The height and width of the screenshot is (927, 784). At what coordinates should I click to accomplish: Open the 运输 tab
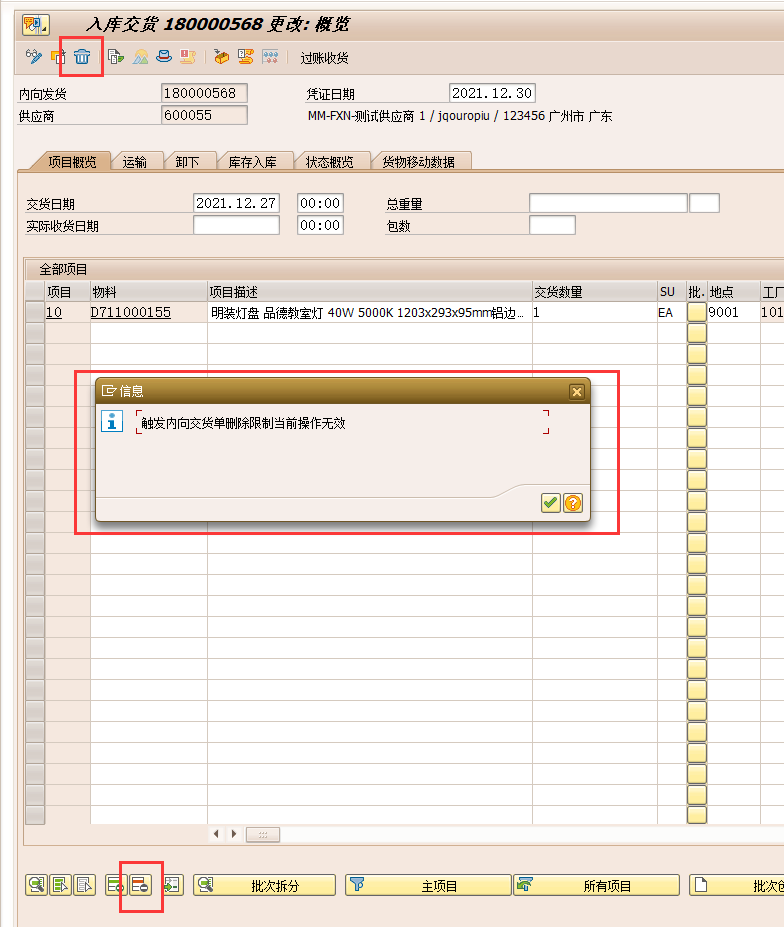(x=135, y=161)
